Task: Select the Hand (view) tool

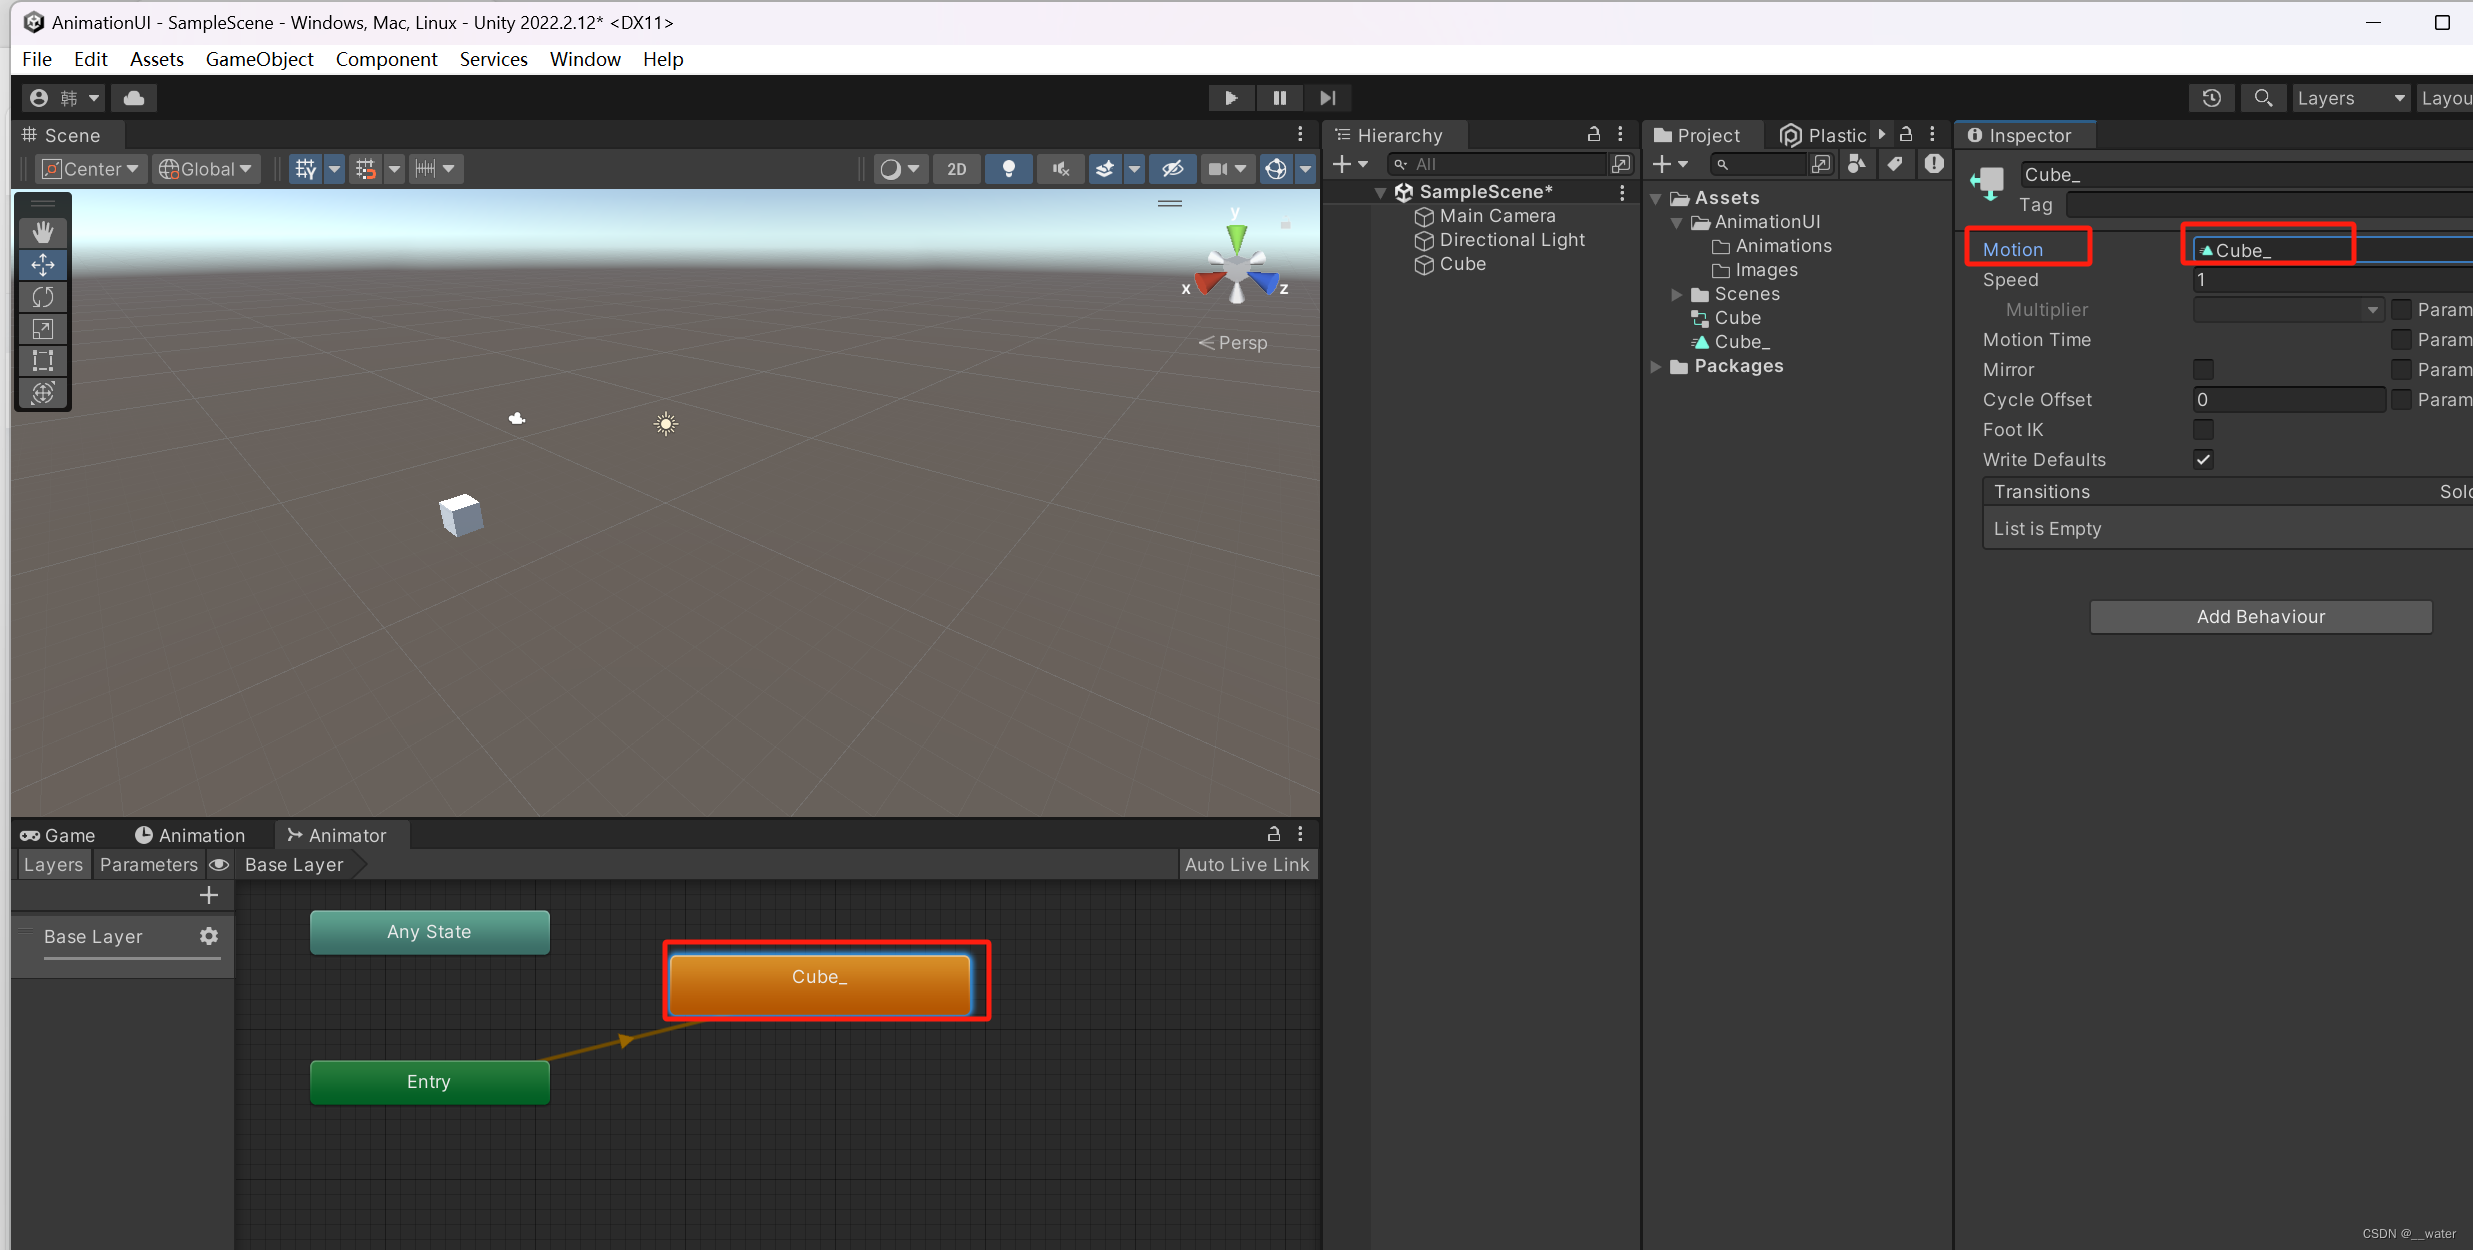Action: point(43,233)
